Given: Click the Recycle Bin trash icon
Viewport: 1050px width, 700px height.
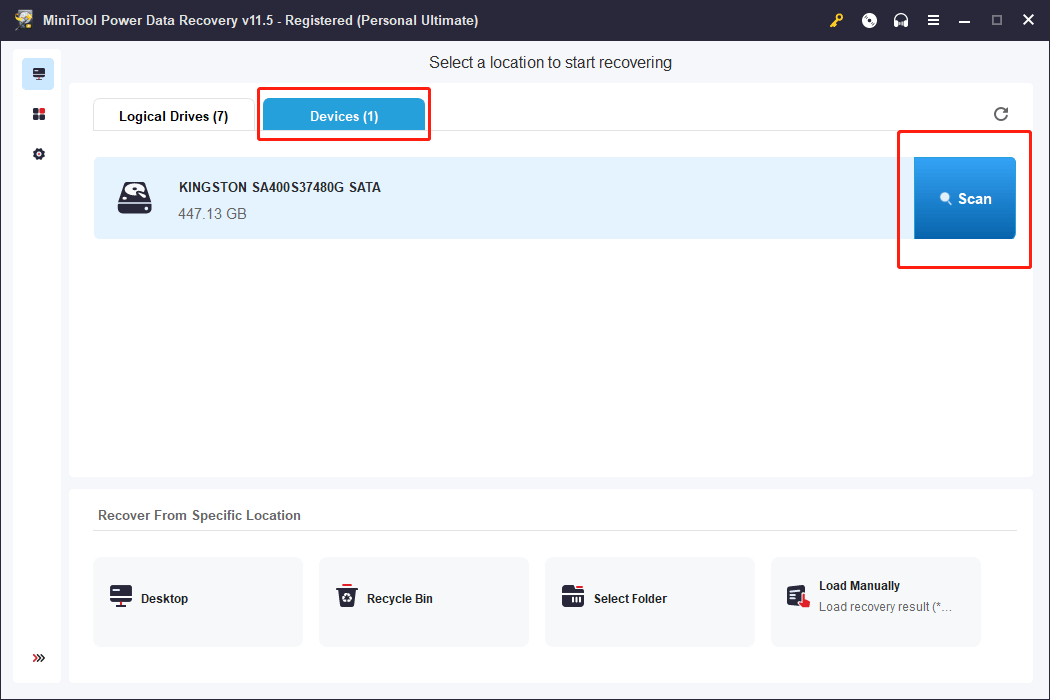Looking at the screenshot, I should pyautogui.click(x=347, y=596).
